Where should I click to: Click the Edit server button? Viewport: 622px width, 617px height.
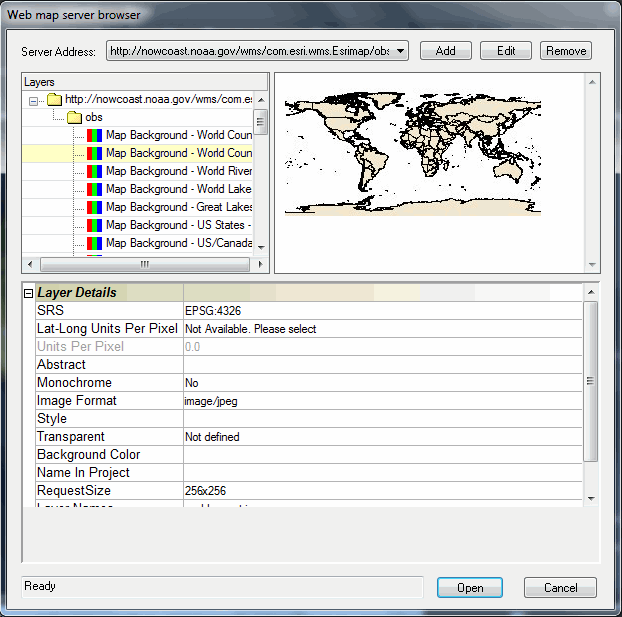506,51
